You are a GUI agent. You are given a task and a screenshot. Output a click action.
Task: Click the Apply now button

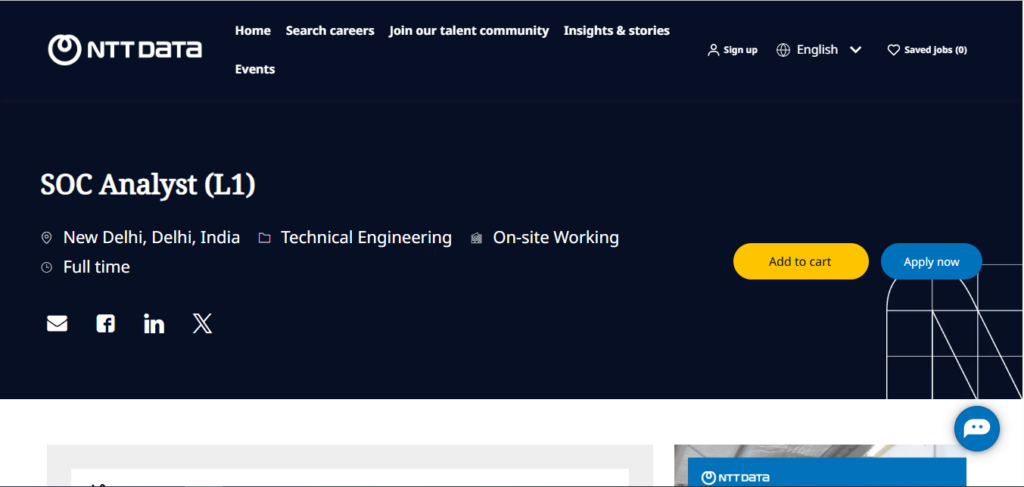coord(931,262)
